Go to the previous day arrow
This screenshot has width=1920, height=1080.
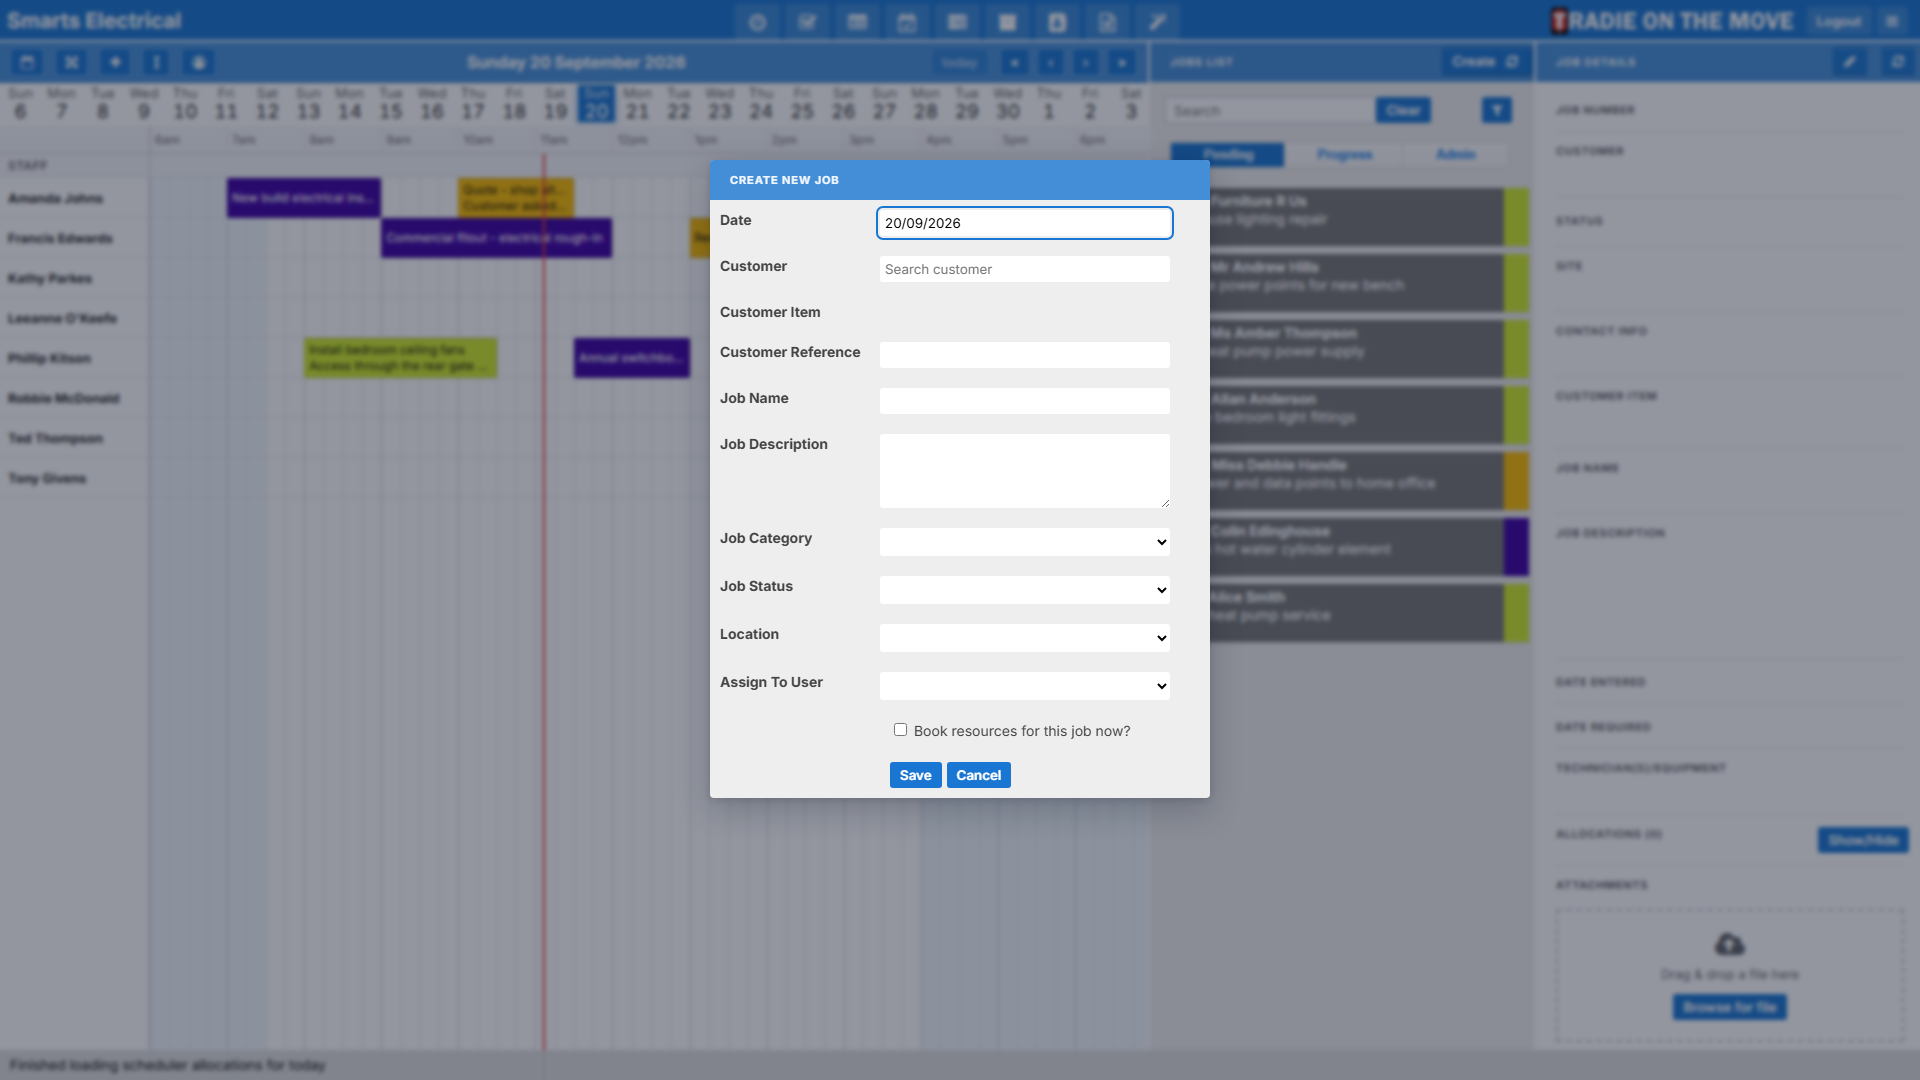pos(1051,63)
